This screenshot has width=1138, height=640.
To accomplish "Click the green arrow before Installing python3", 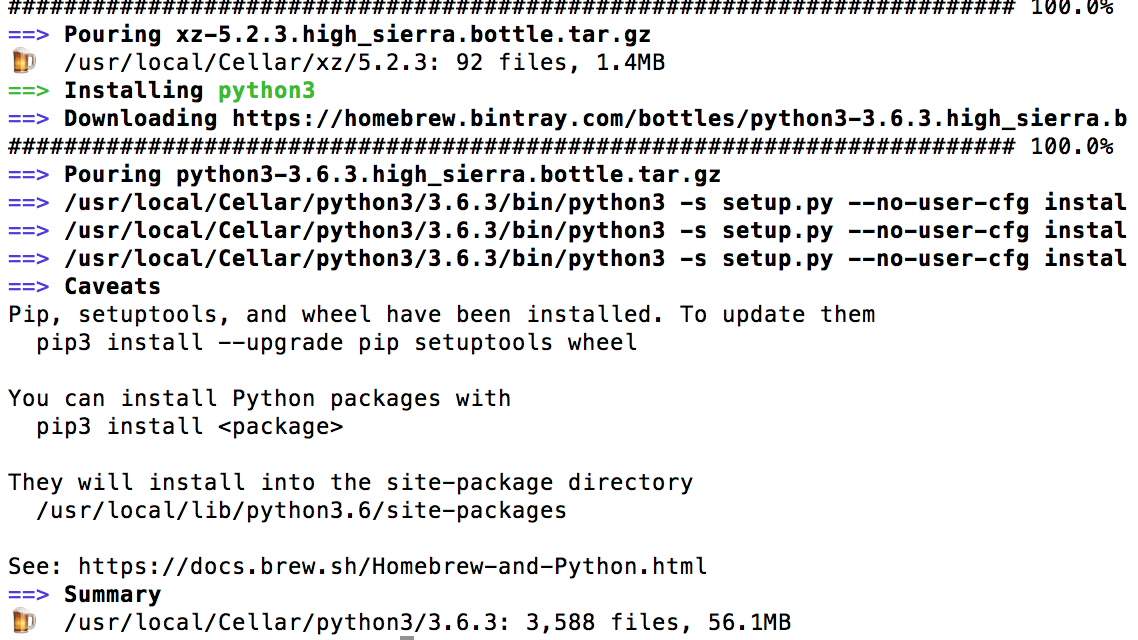I will pyautogui.click(x=29, y=91).
